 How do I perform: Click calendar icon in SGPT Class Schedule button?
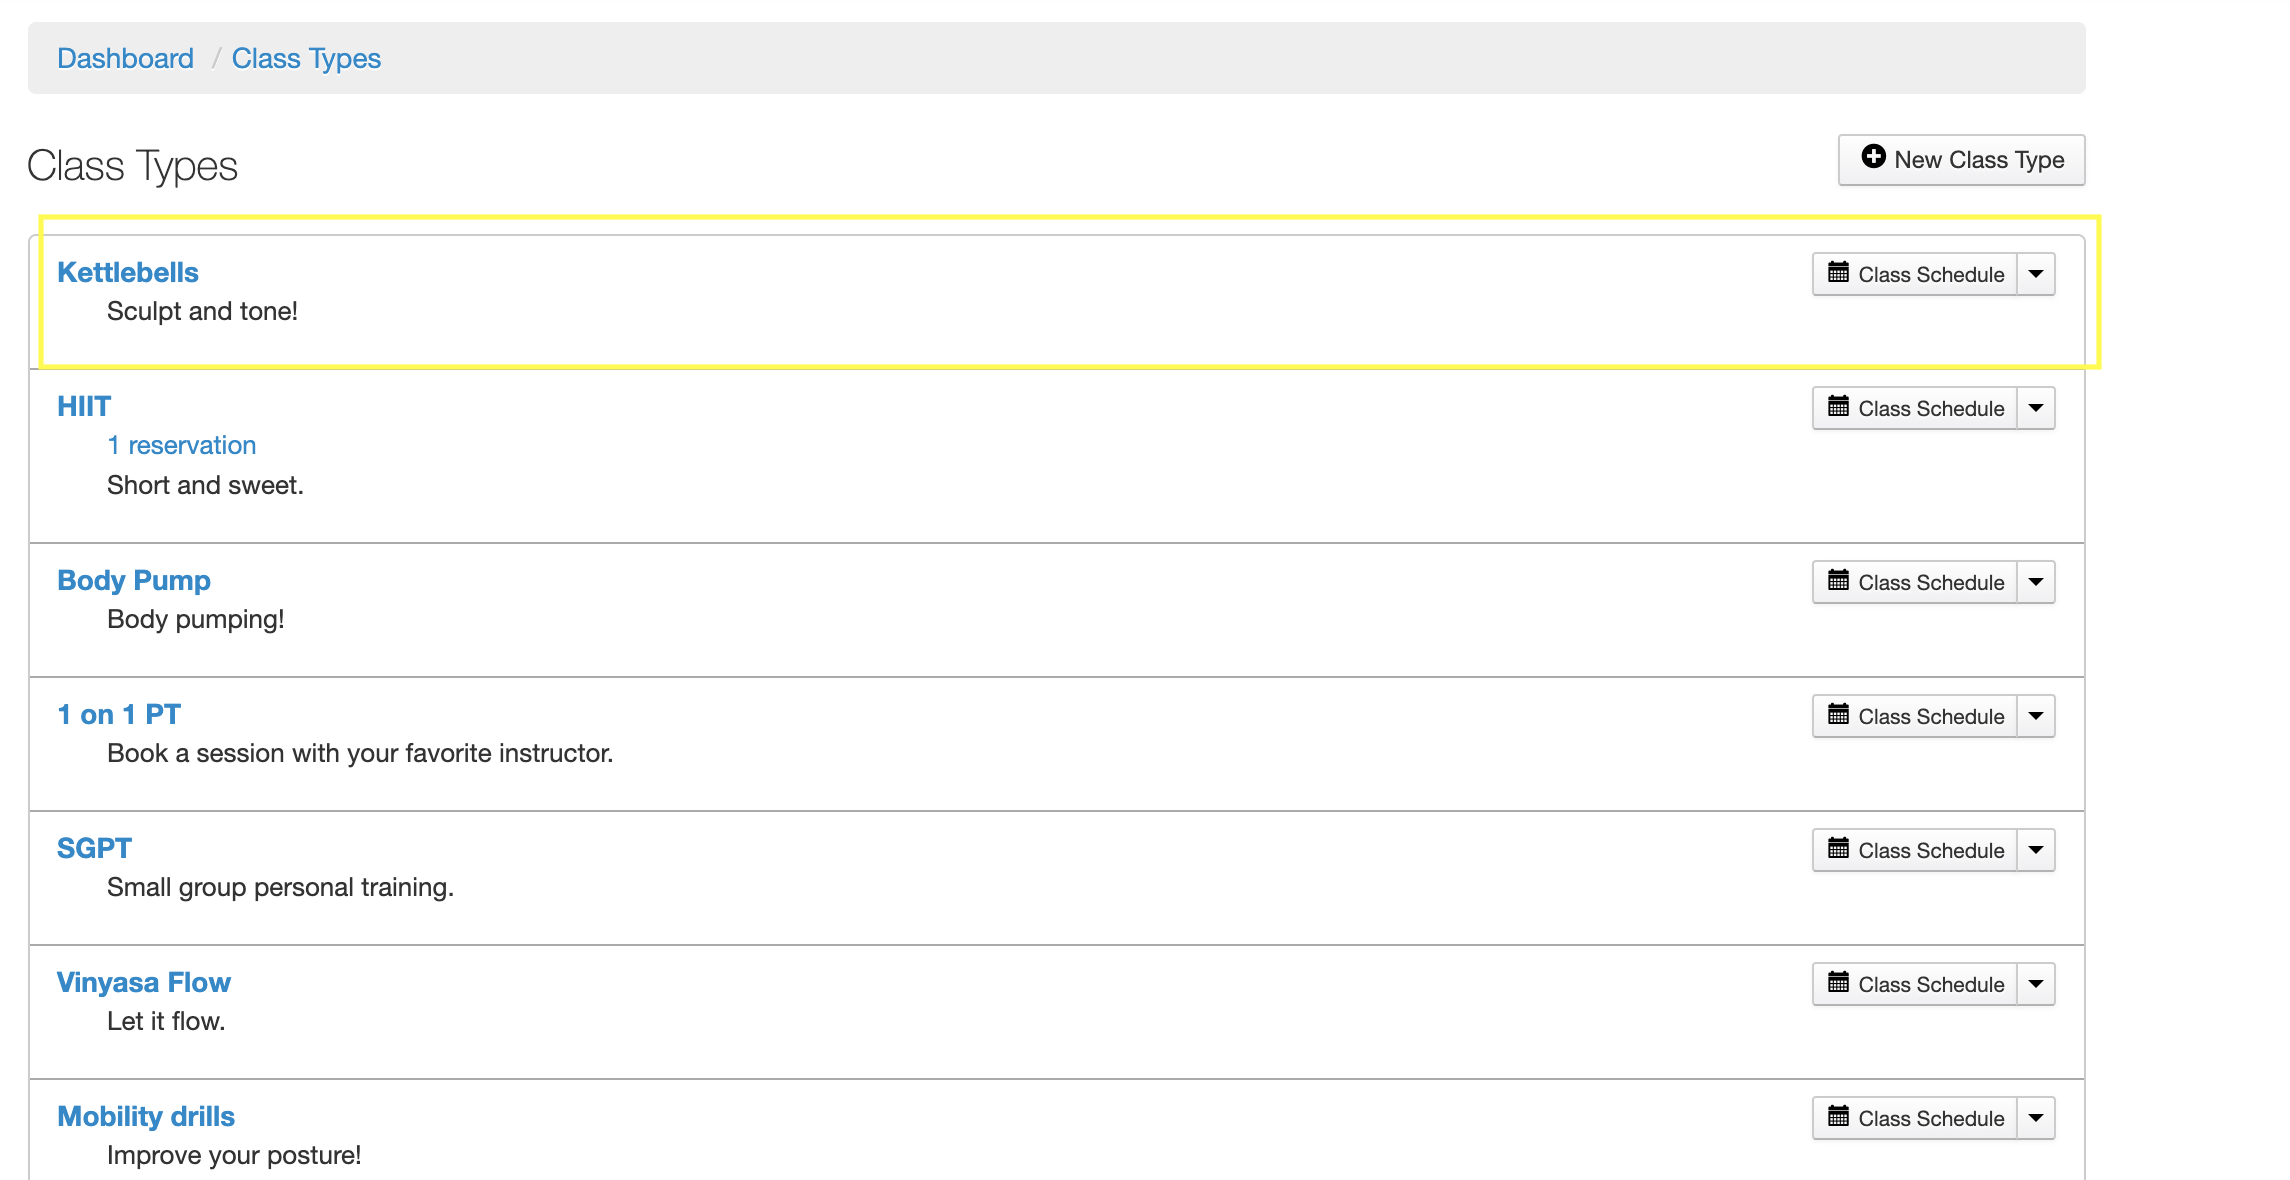[1838, 849]
